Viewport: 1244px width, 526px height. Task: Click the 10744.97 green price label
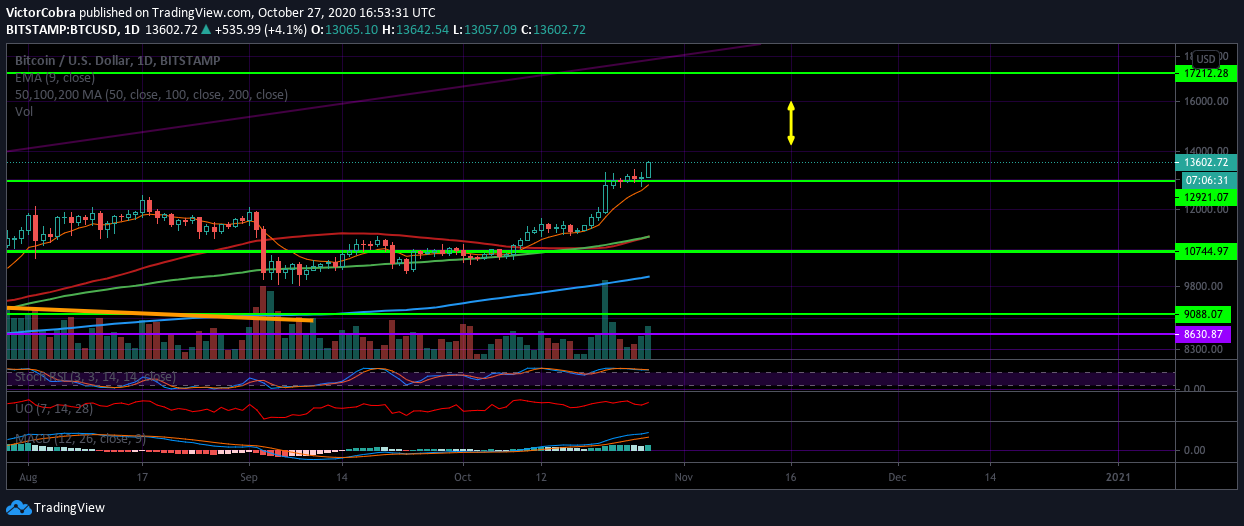1205,250
